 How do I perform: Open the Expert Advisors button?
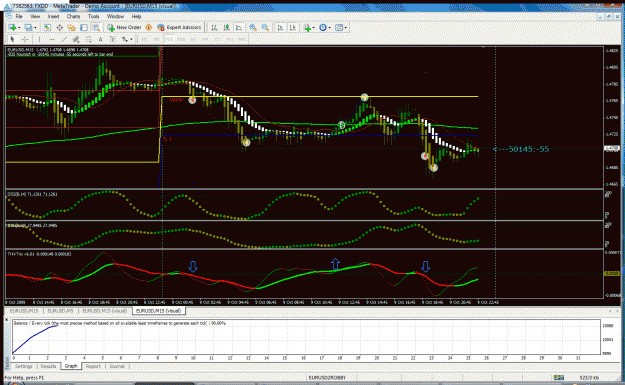(x=179, y=27)
